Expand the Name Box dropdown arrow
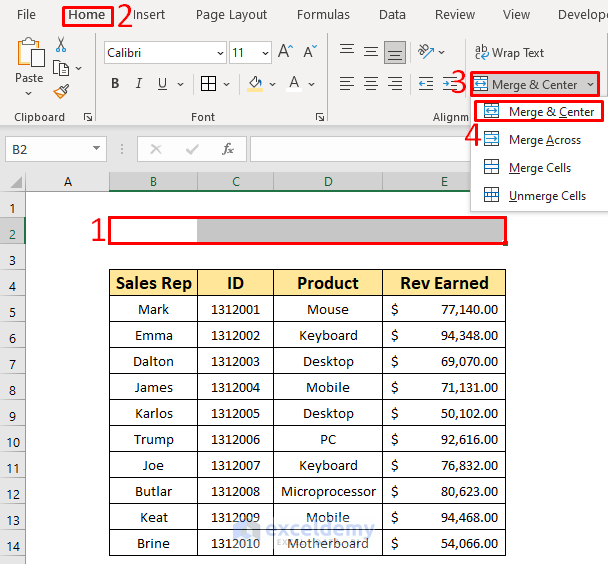This screenshot has height=564, width=608. [96, 149]
